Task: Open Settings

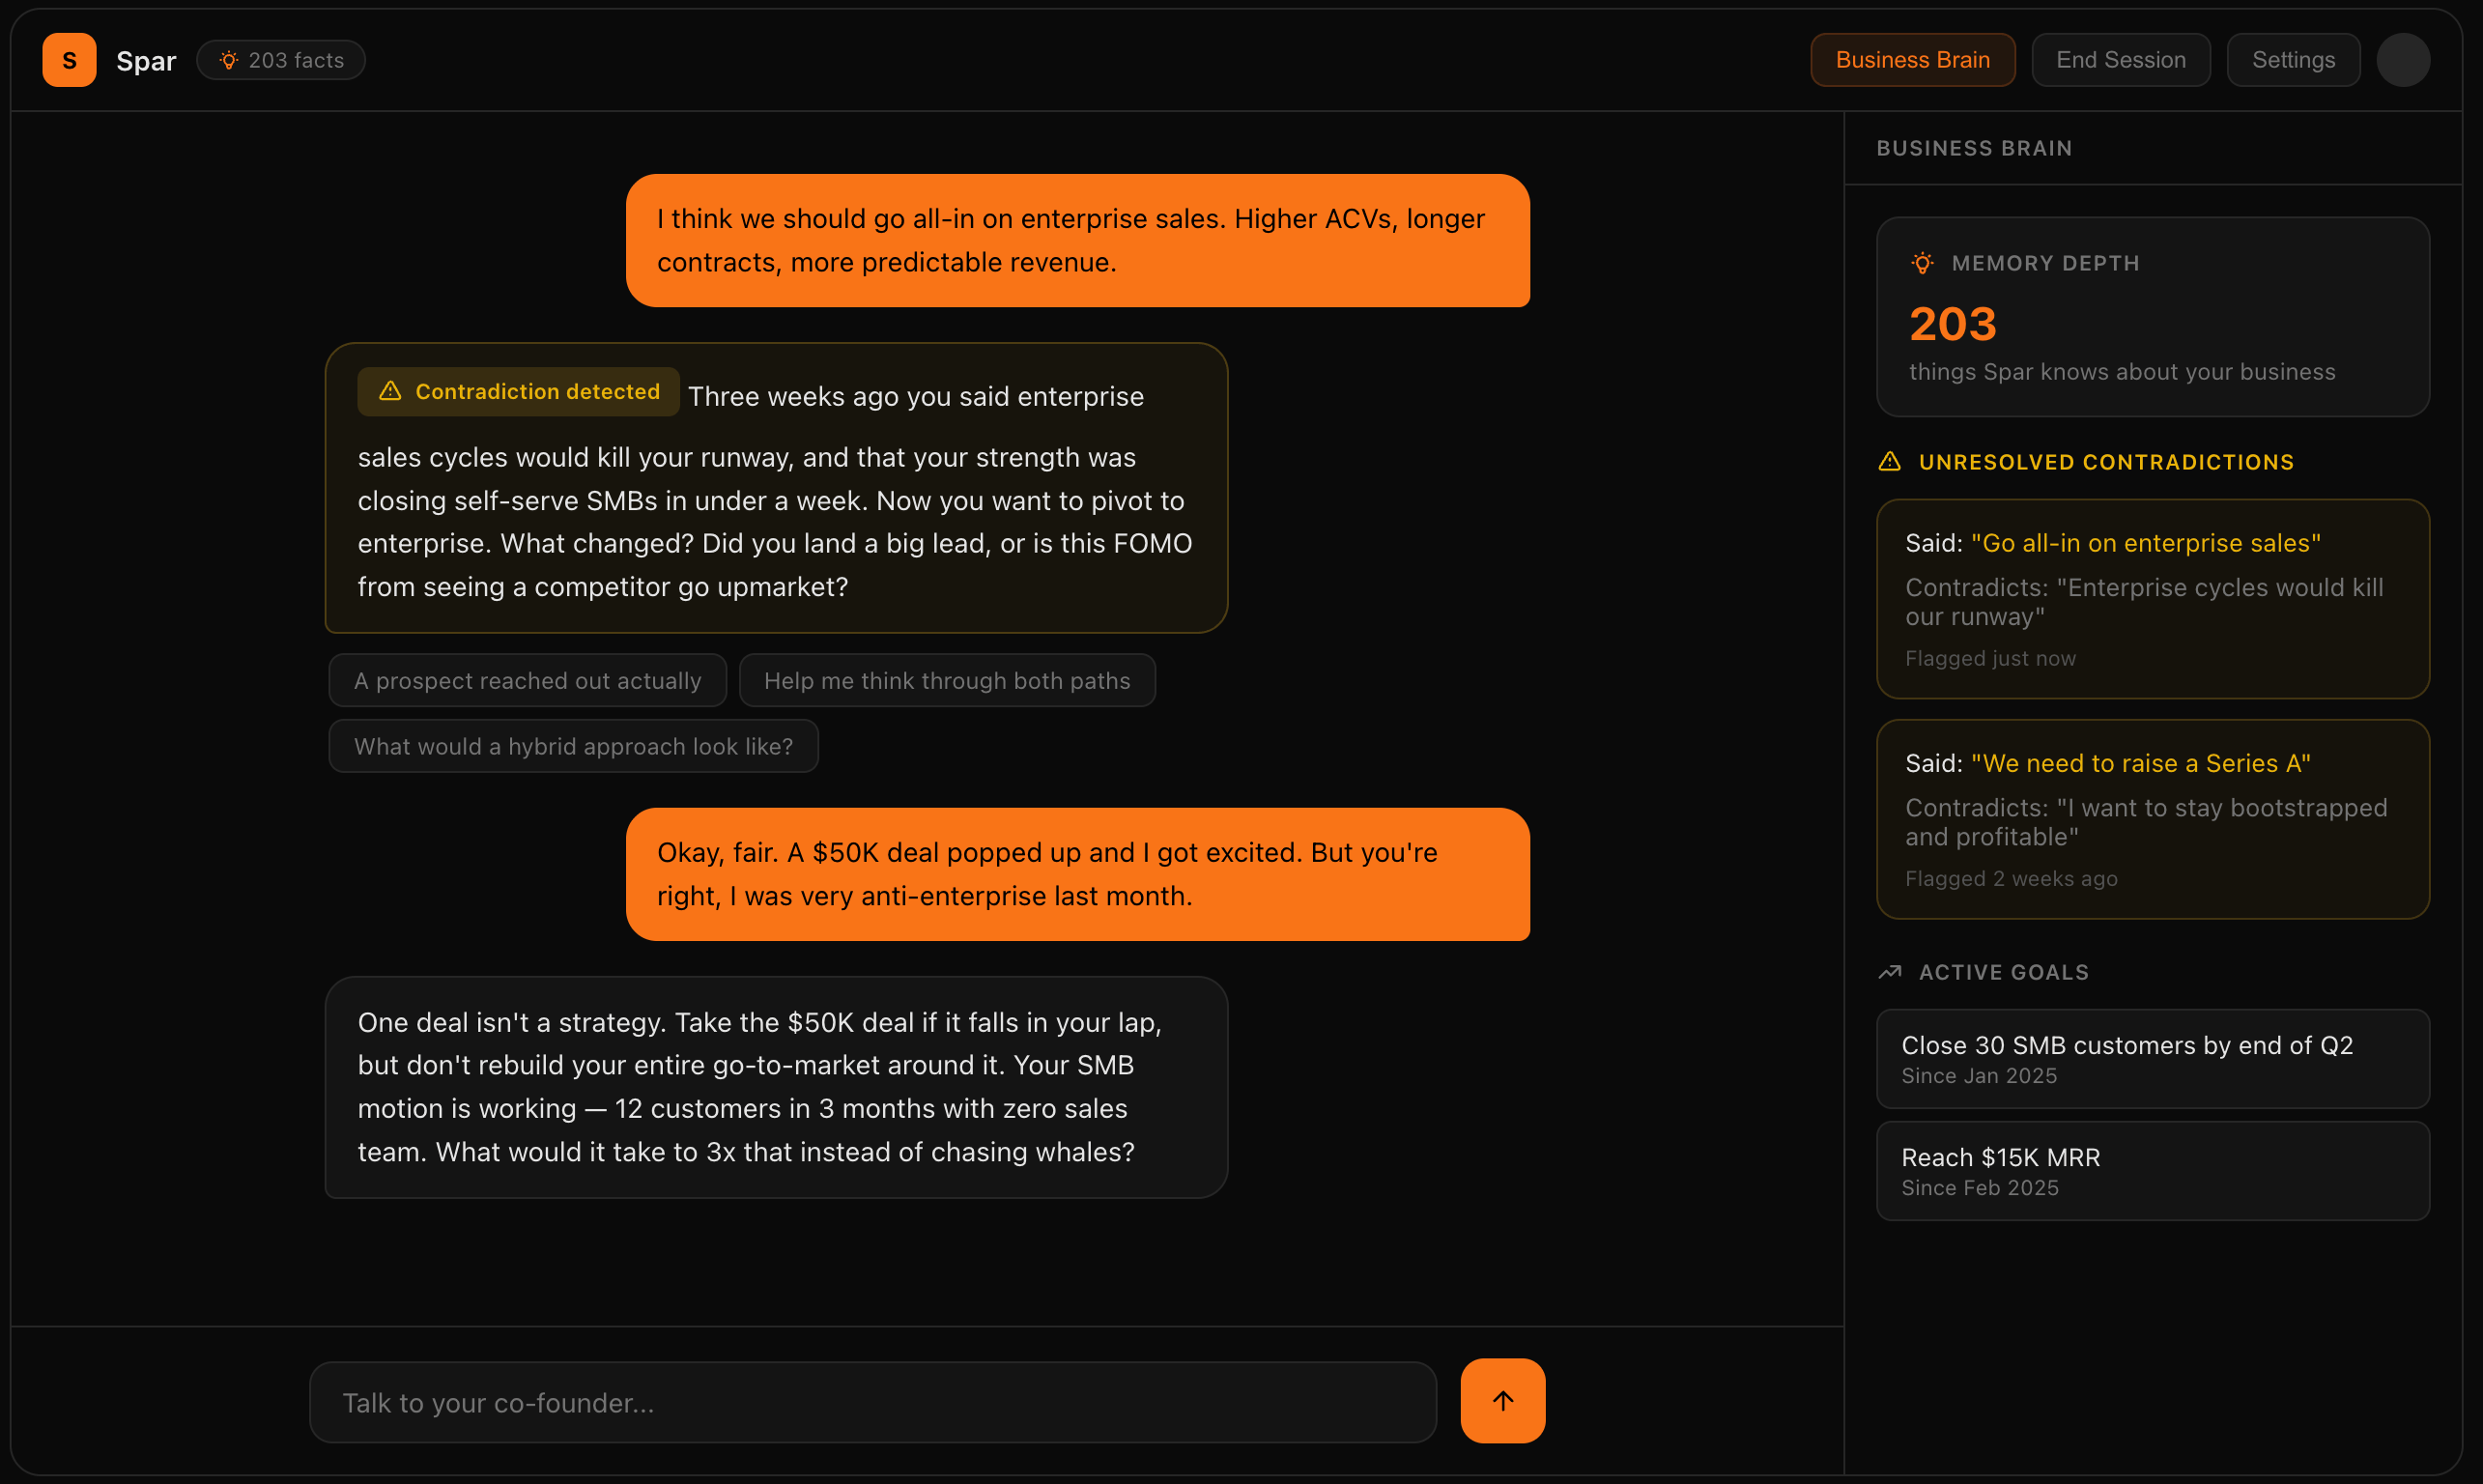Action: click(x=2292, y=59)
